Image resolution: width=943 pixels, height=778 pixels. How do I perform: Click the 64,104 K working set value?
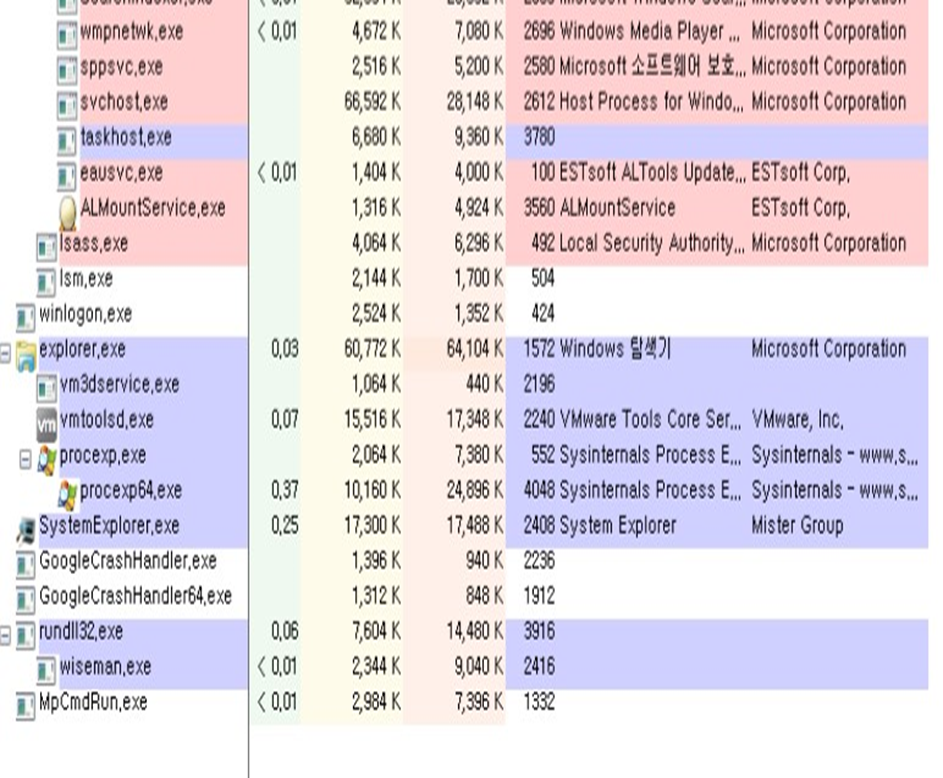coord(475,349)
